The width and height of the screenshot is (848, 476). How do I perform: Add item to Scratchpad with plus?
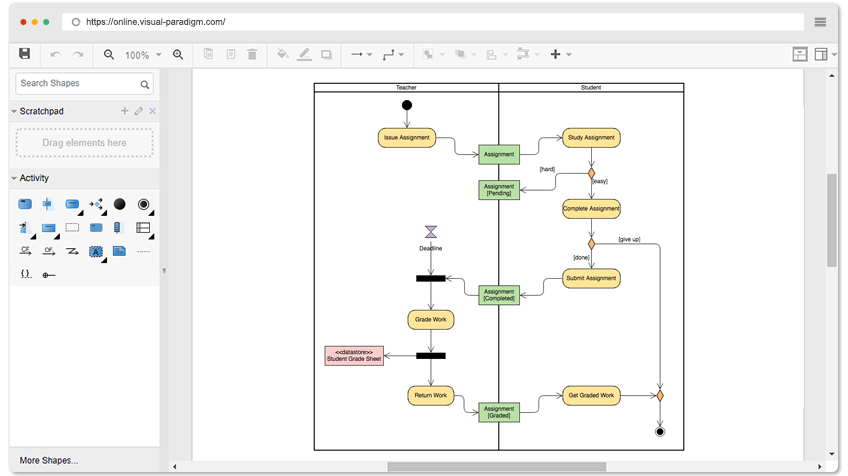coord(124,111)
